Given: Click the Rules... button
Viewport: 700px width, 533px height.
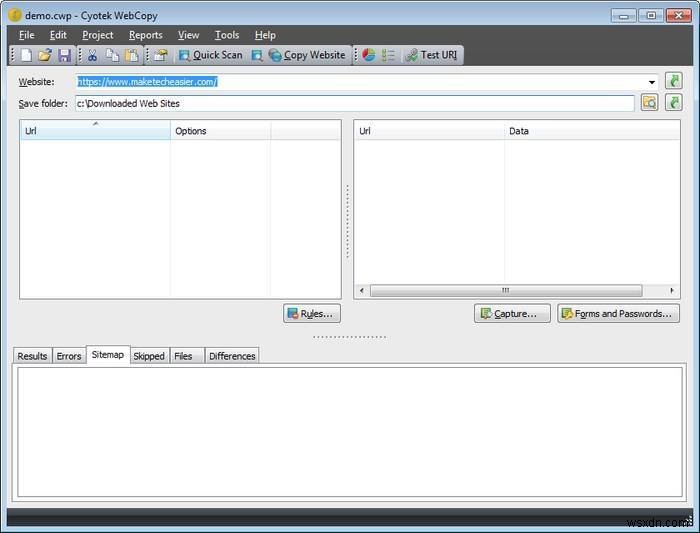Looking at the screenshot, I should pos(312,313).
